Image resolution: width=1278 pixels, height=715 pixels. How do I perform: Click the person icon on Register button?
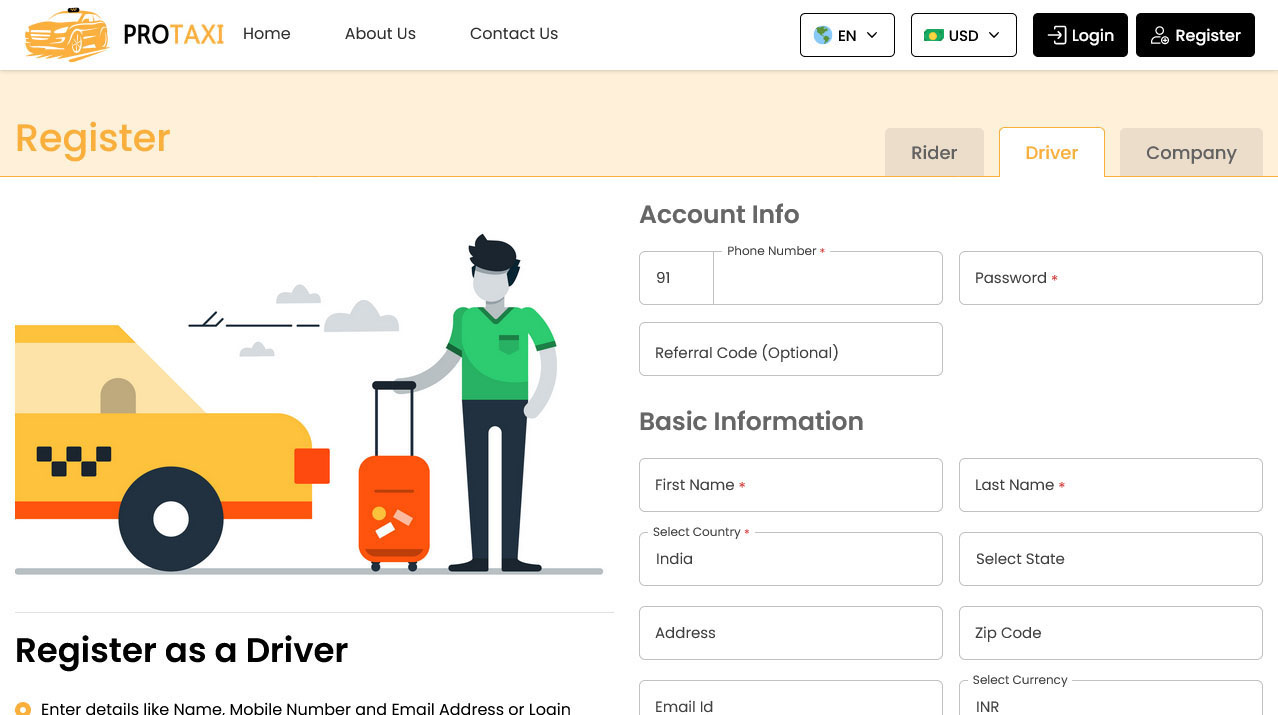point(1160,35)
